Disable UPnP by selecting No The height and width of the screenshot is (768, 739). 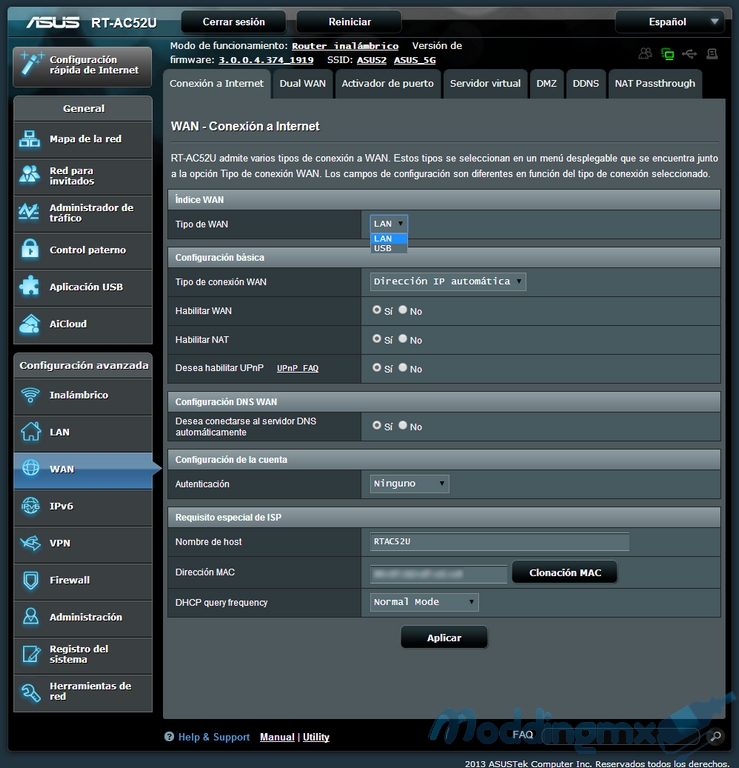[403, 367]
